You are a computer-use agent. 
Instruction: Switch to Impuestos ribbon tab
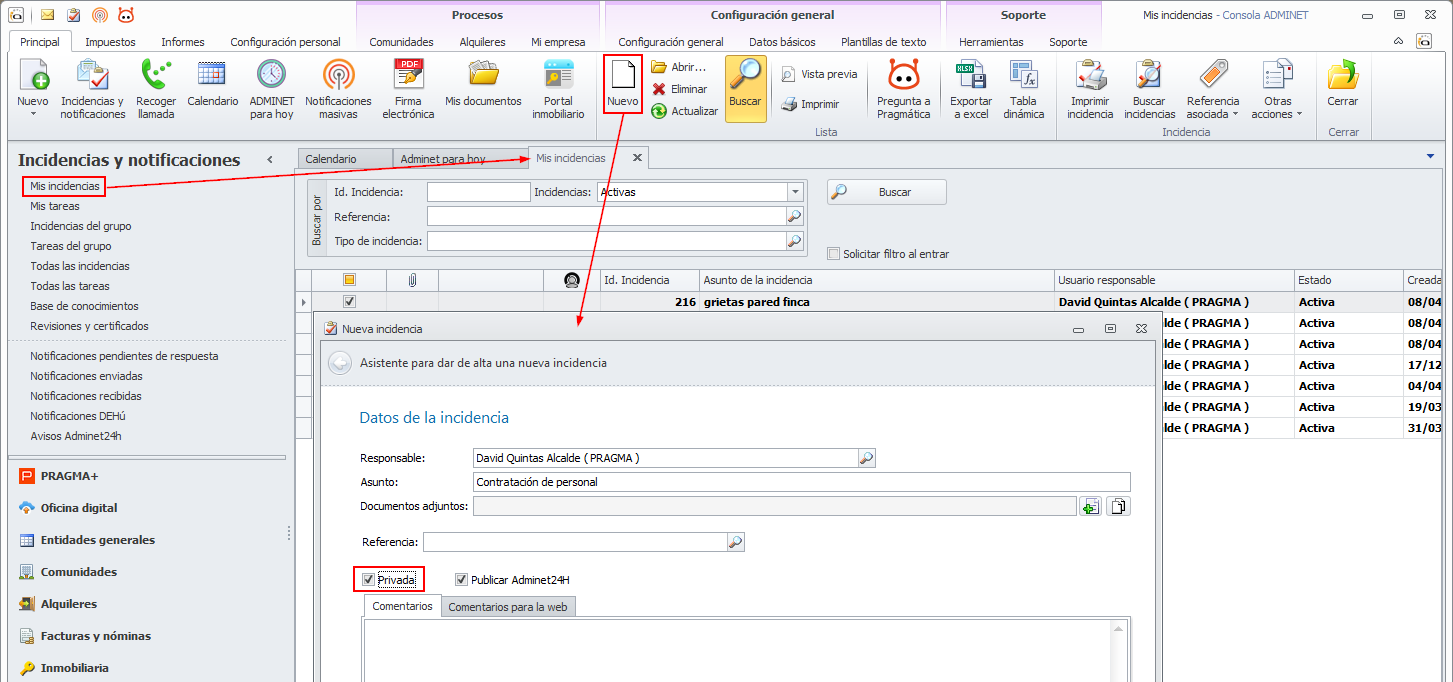[x=110, y=42]
